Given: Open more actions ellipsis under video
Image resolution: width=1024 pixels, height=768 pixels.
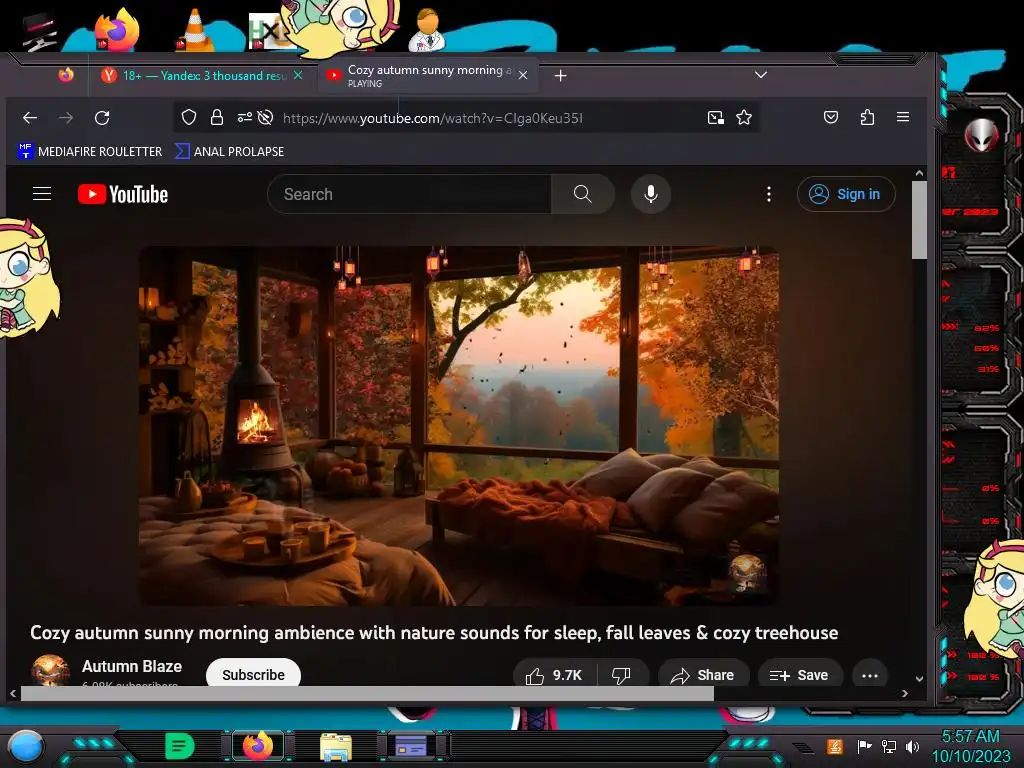Looking at the screenshot, I should pos(869,675).
